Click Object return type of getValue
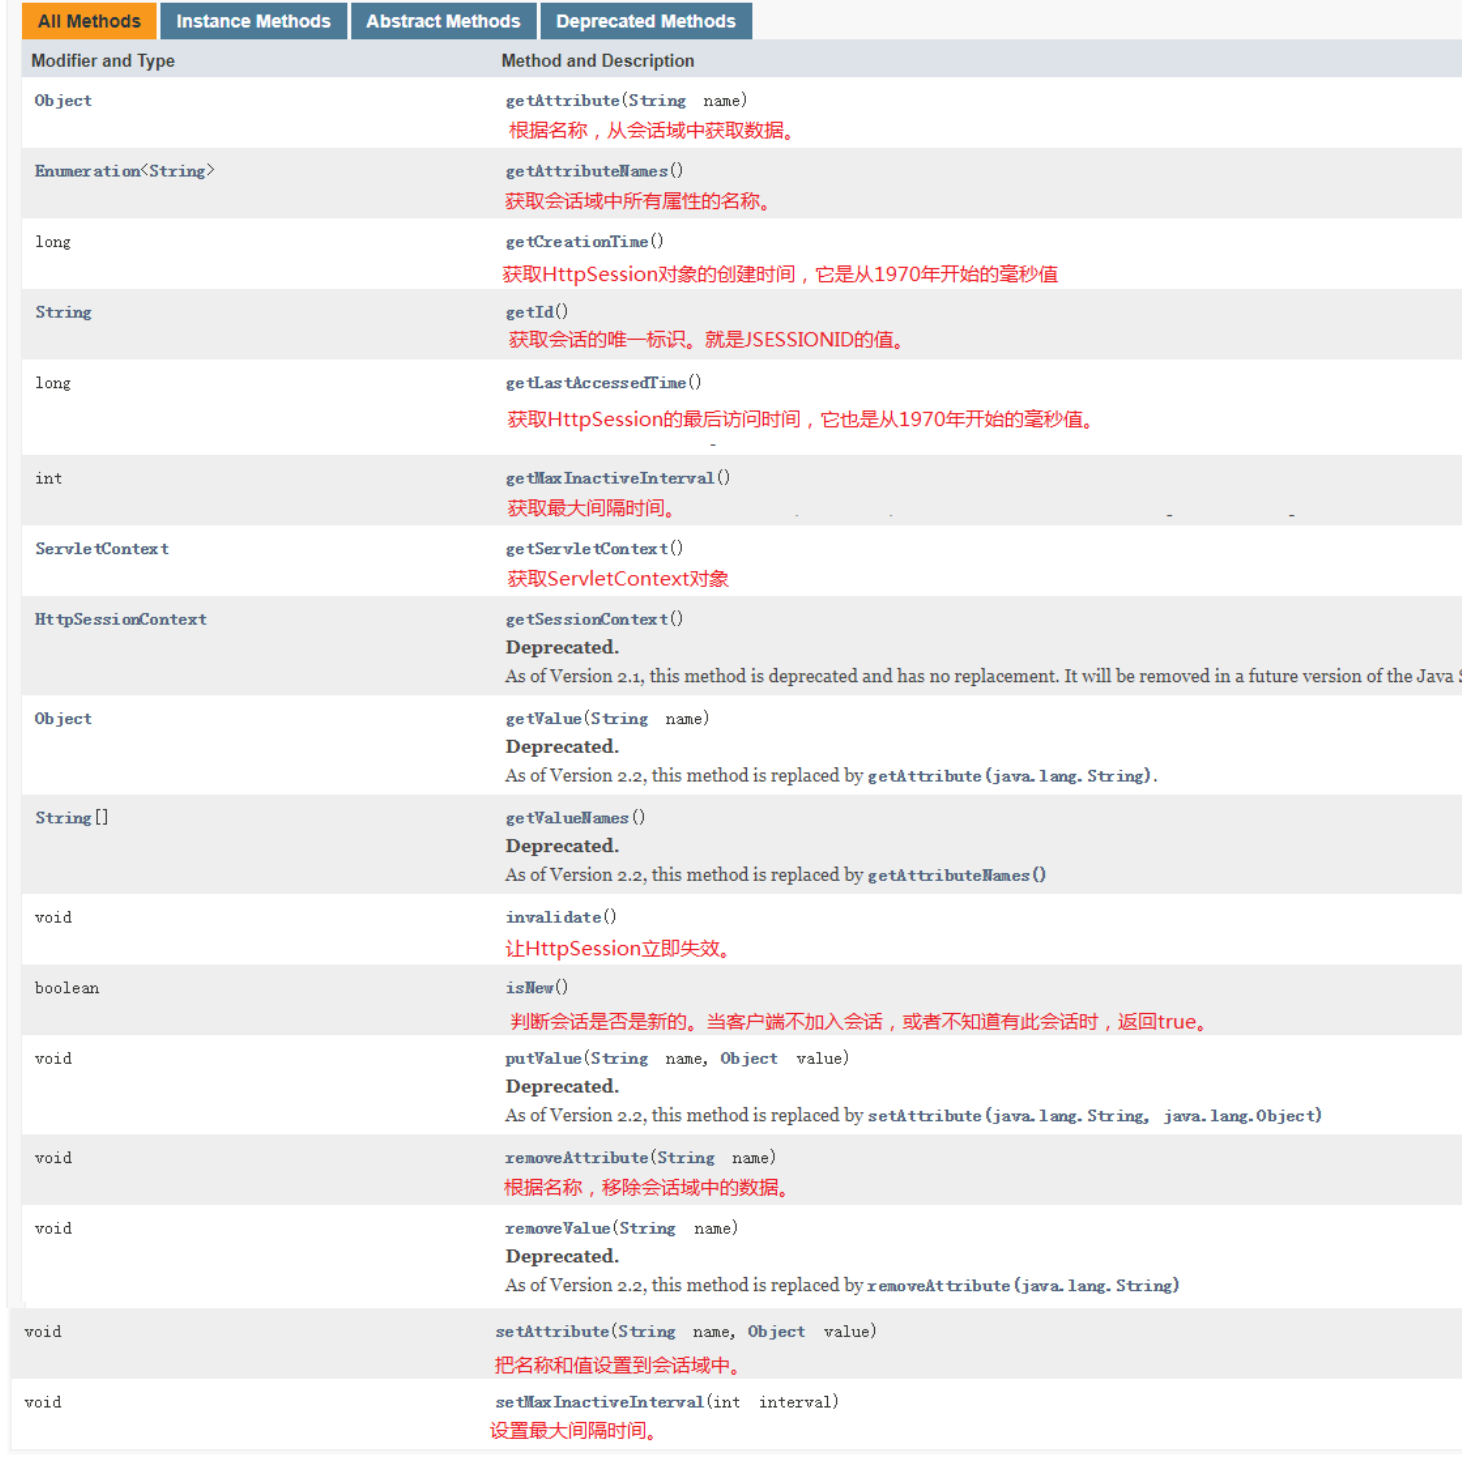This screenshot has height=1472, width=1462. pyautogui.click(x=63, y=718)
